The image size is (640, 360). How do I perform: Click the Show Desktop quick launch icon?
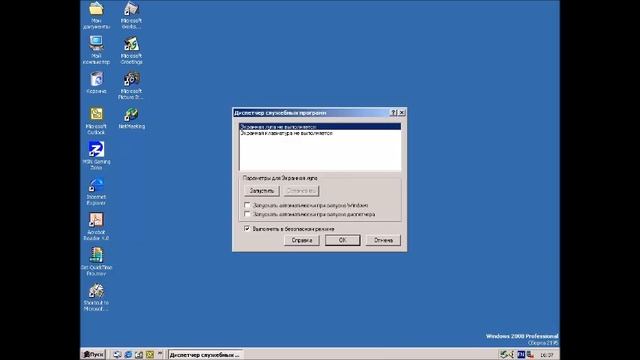click(x=117, y=355)
